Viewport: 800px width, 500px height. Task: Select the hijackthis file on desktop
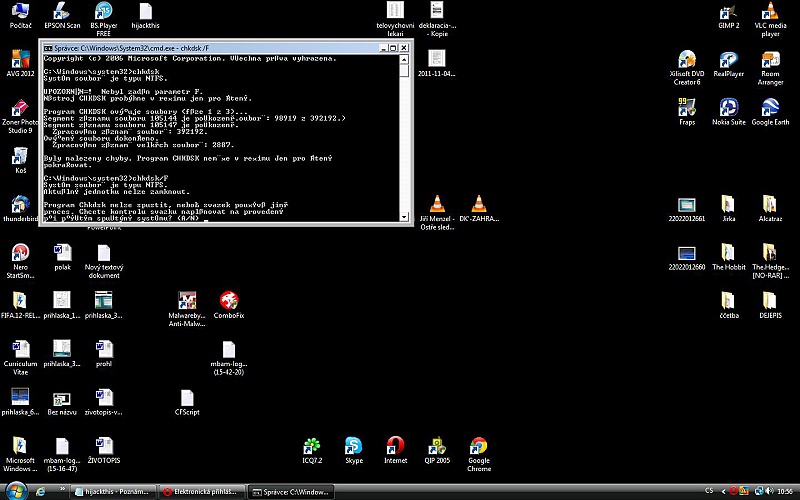click(145, 15)
